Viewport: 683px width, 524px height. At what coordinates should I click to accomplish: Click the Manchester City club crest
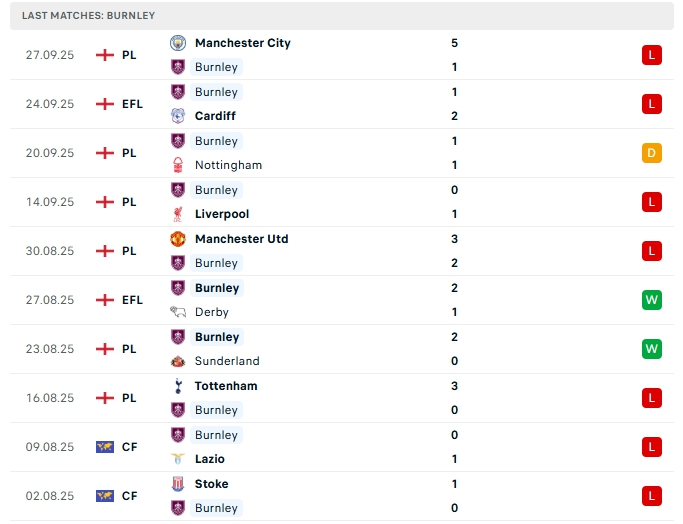(178, 43)
